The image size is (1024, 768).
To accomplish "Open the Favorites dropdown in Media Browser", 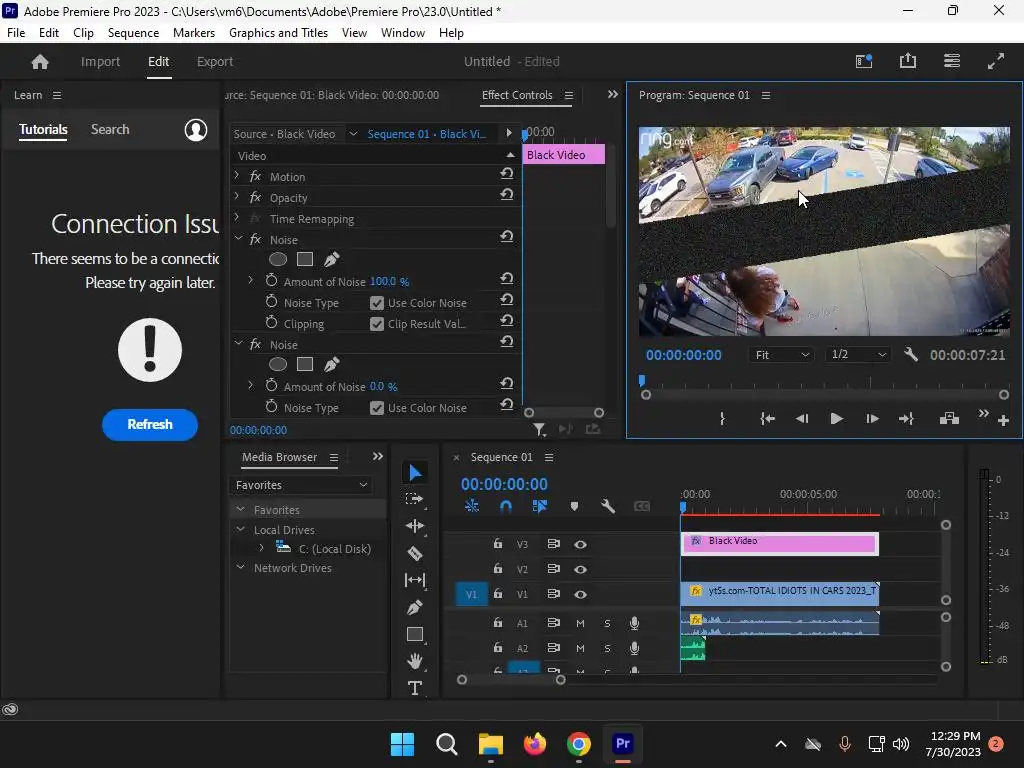I will coord(301,485).
